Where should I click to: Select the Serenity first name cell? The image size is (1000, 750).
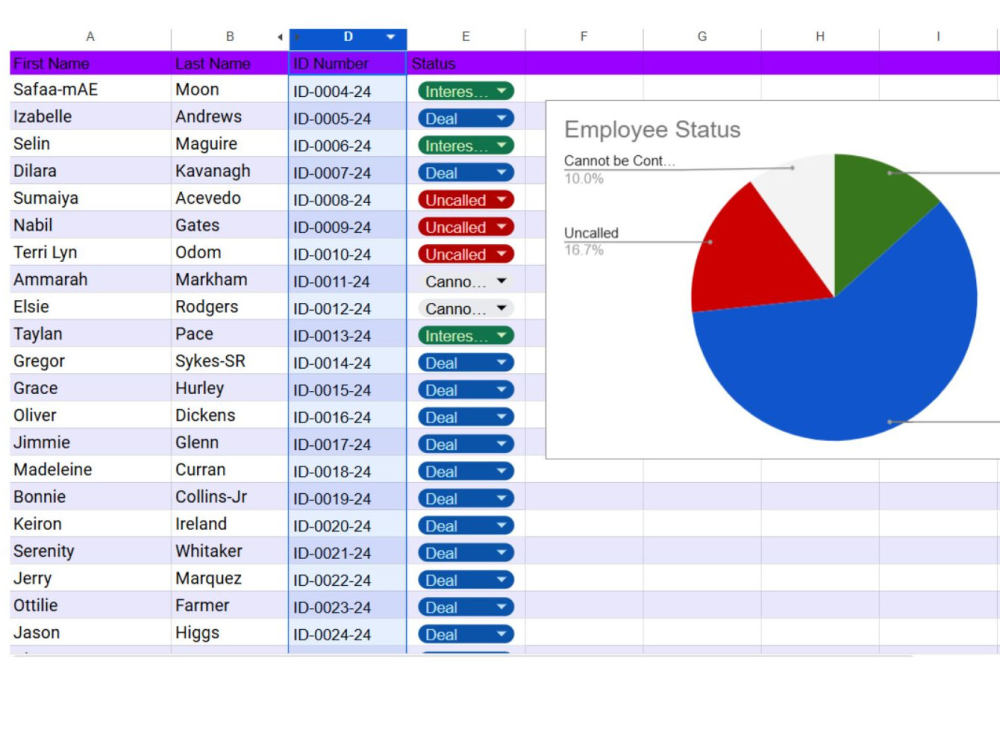pyautogui.click(x=91, y=551)
